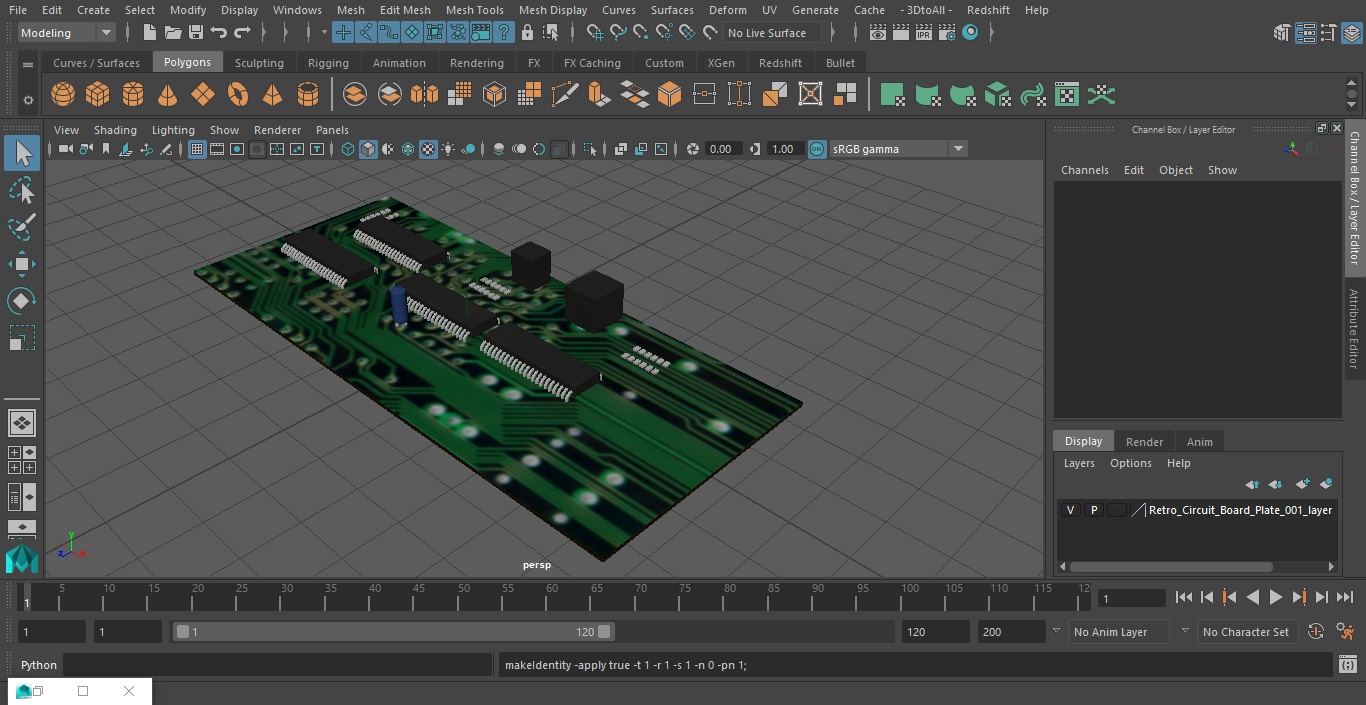The width and height of the screenshot is (1366, 705).
Task: Toggle smooth shade all cube icon
Action: click(368, 149)
